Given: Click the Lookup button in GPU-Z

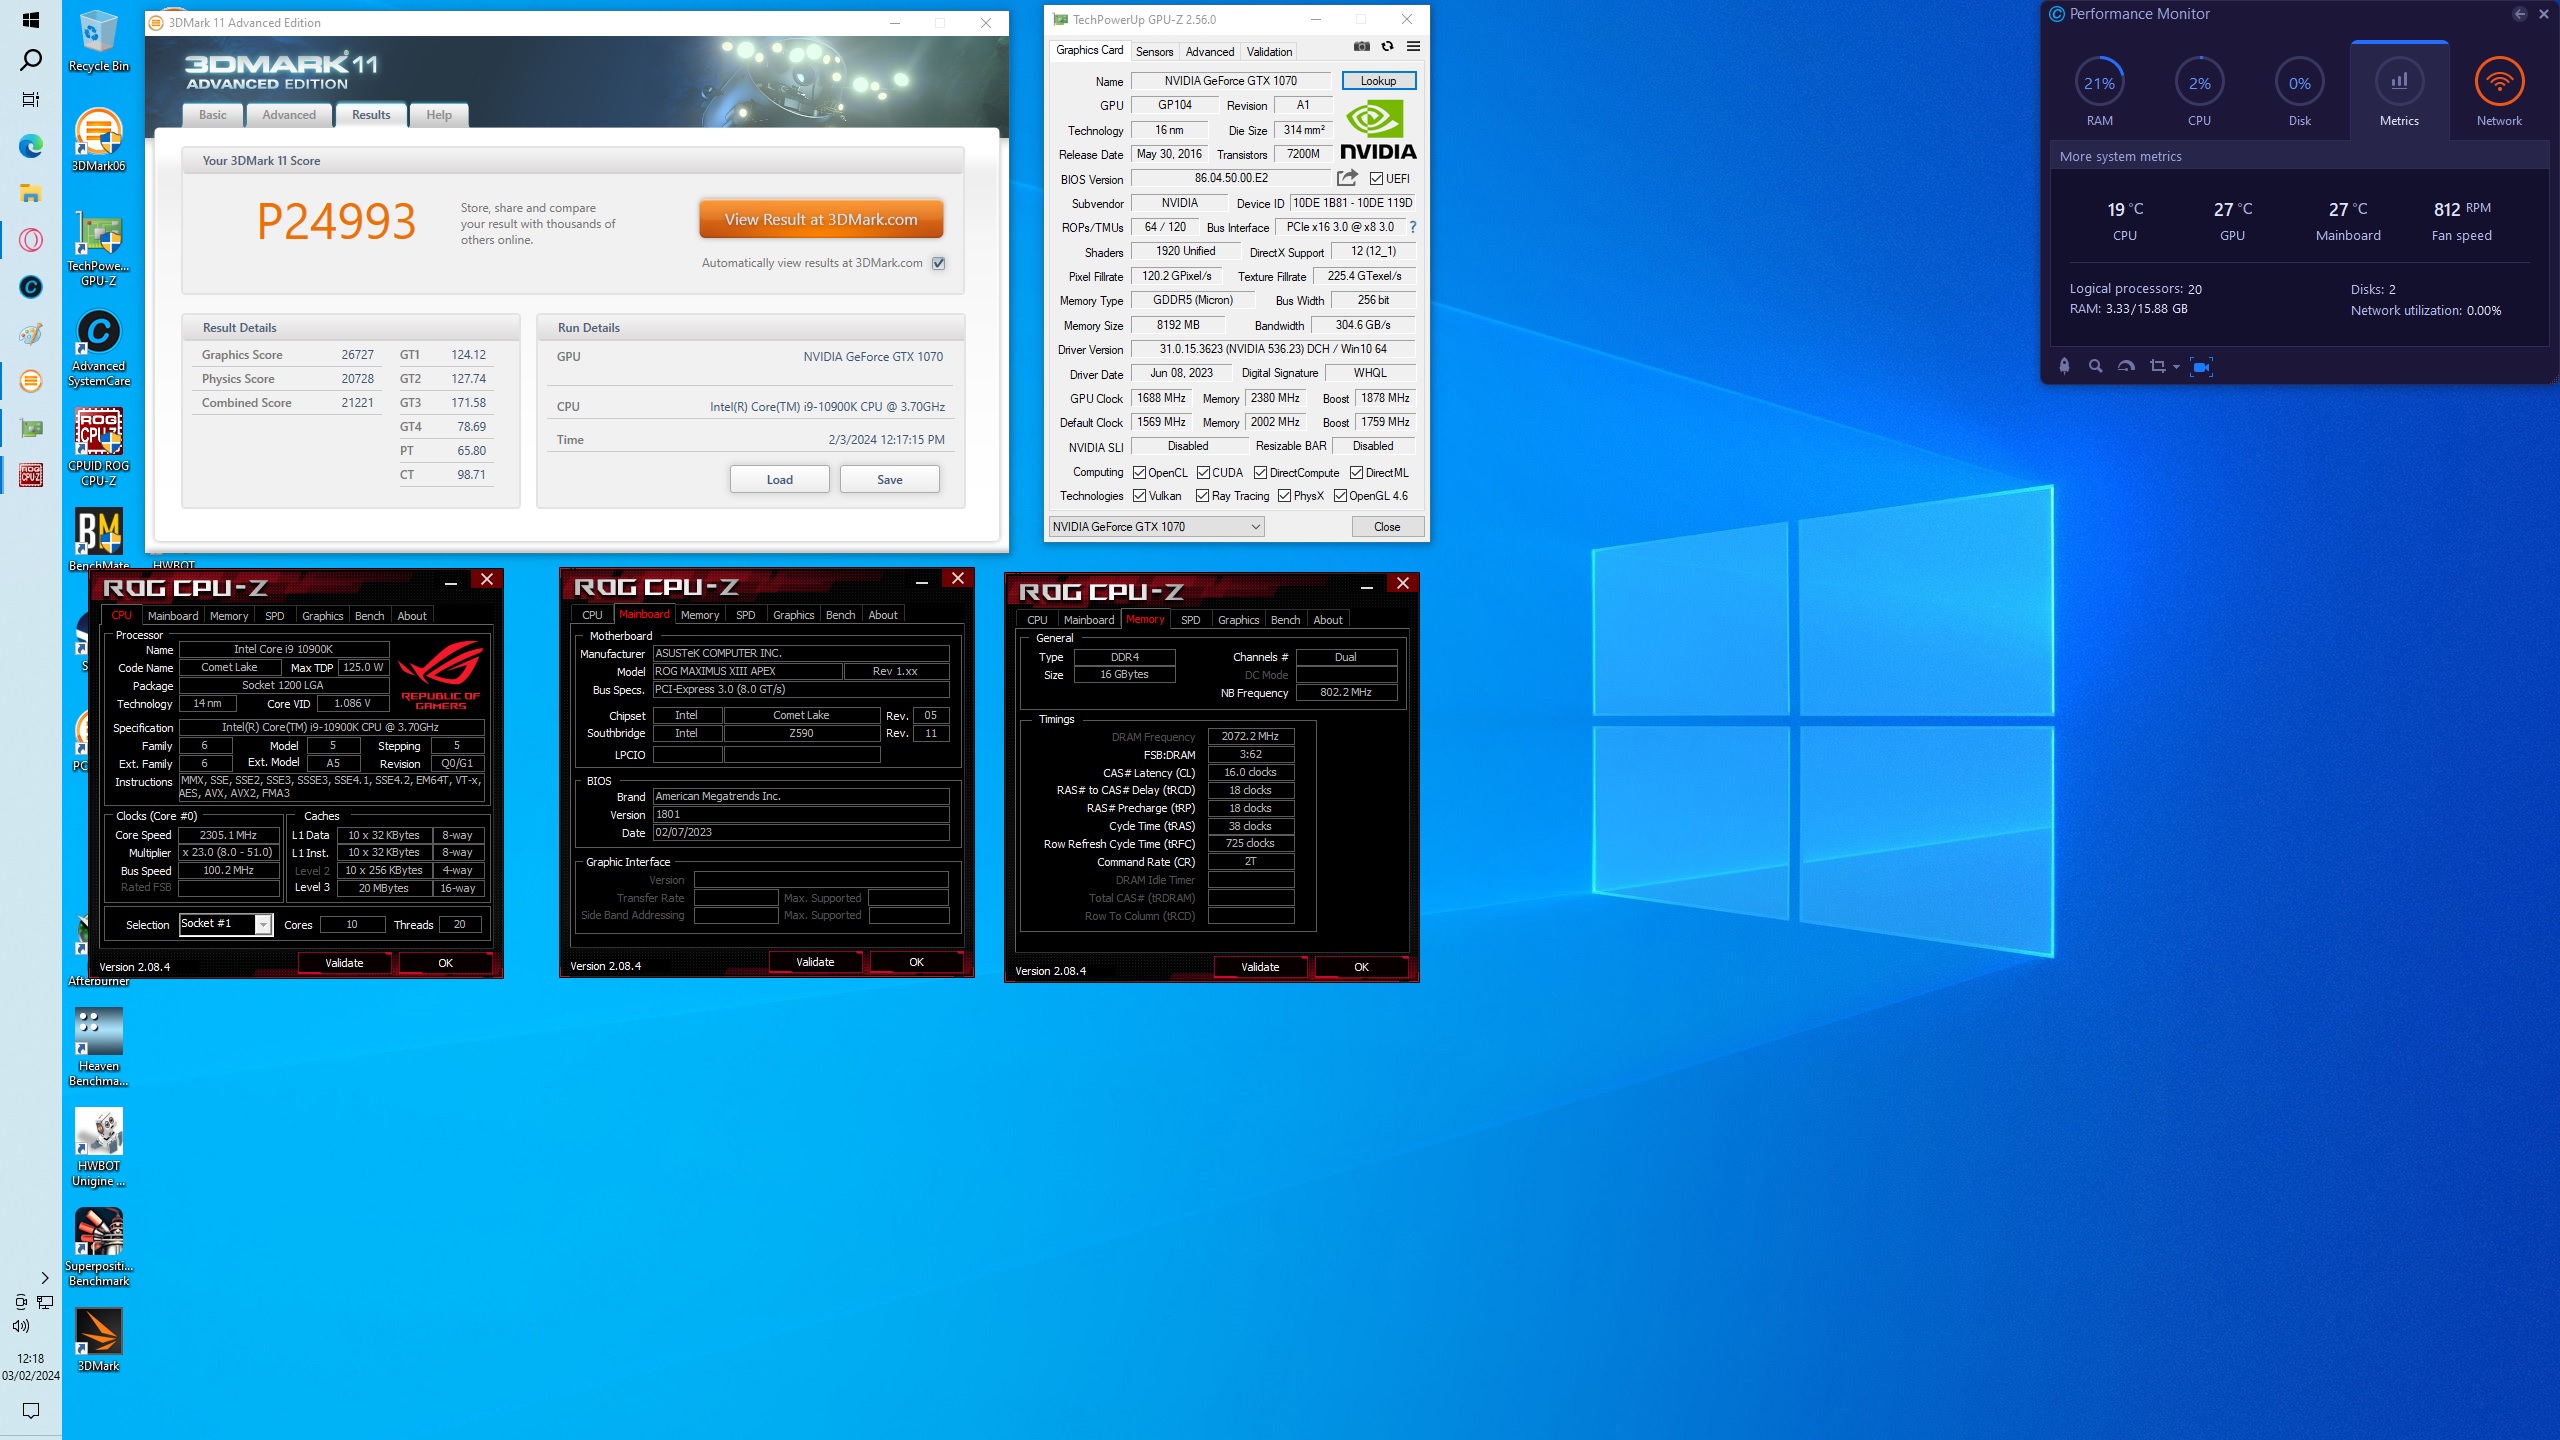Looking at the screenshot, I should (1378, 81).
